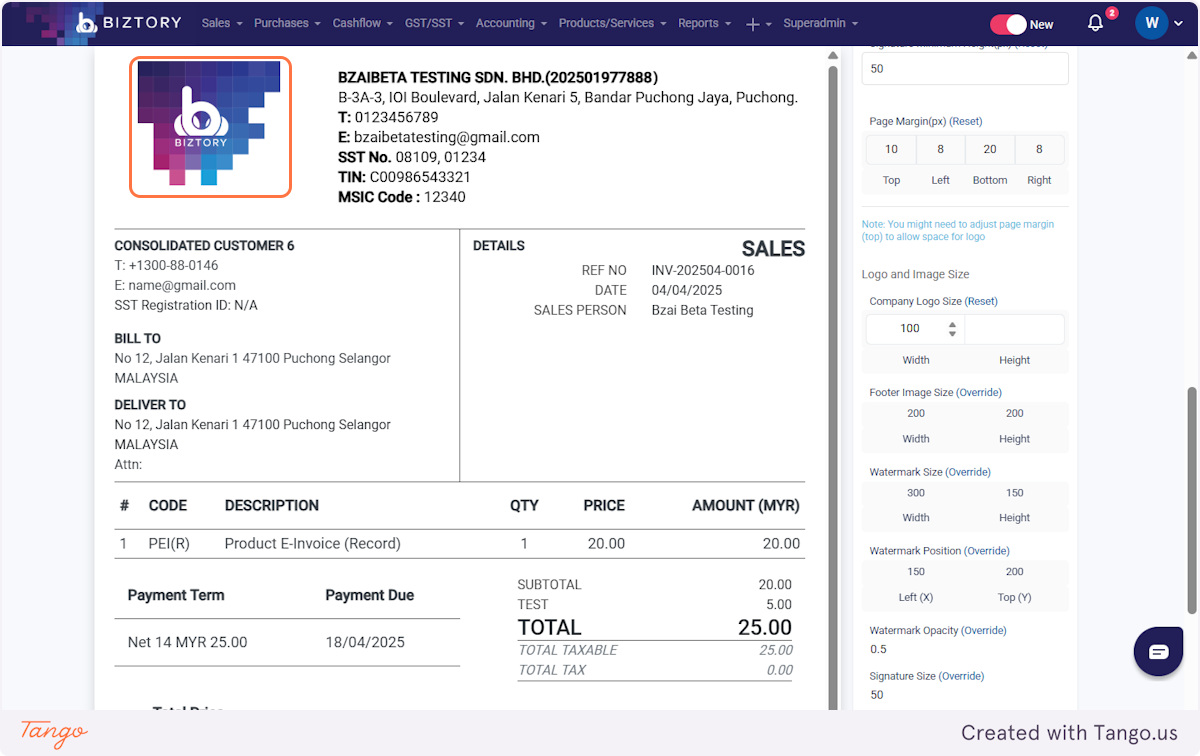Select customer name CONSOLIDATED CUSTOMER 6

tap(204, 246)
